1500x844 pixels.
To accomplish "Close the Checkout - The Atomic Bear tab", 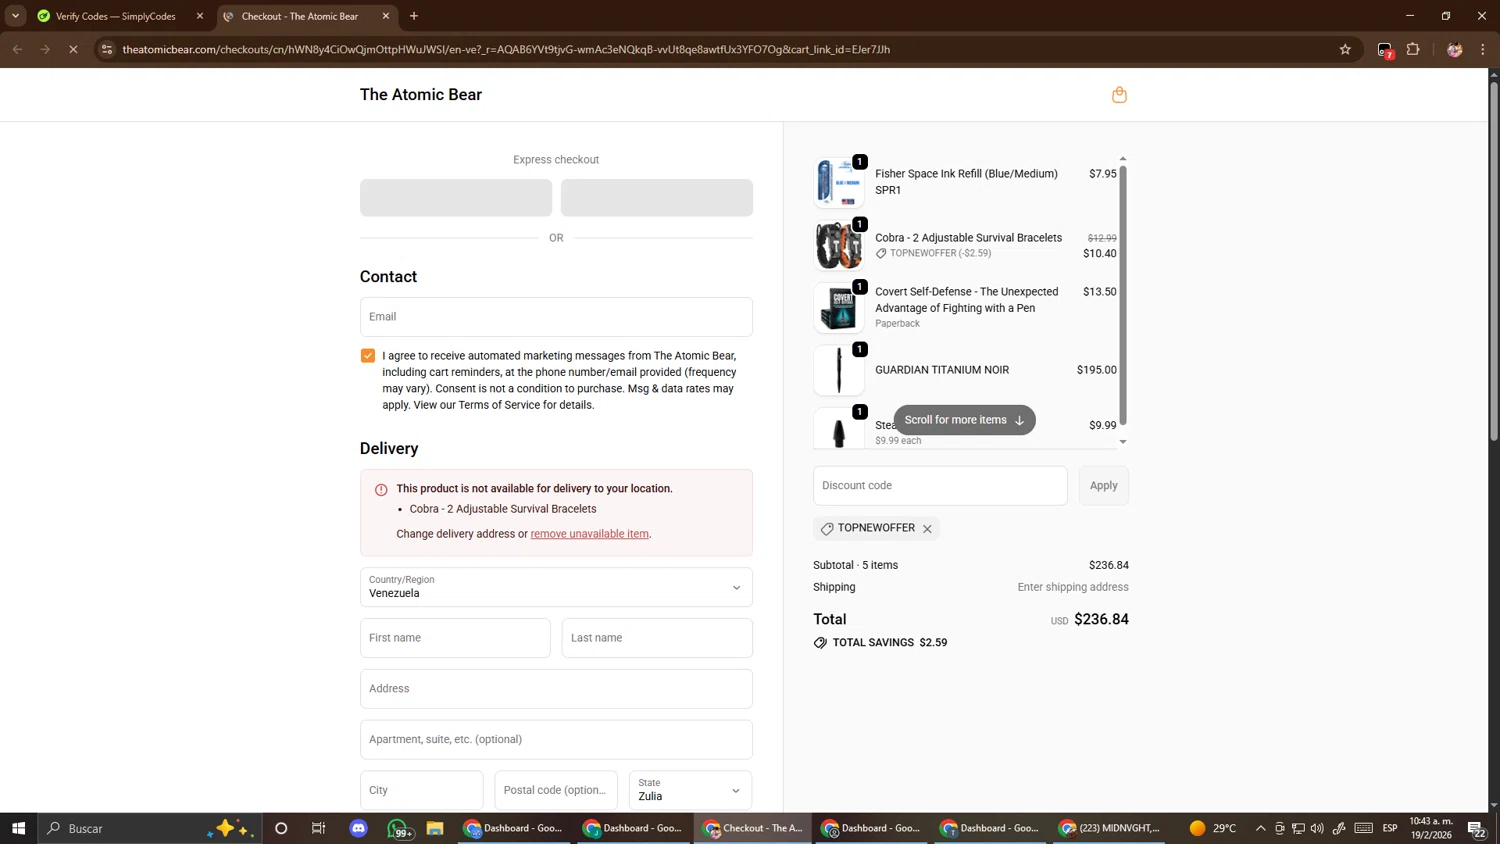I will (386, 16).
